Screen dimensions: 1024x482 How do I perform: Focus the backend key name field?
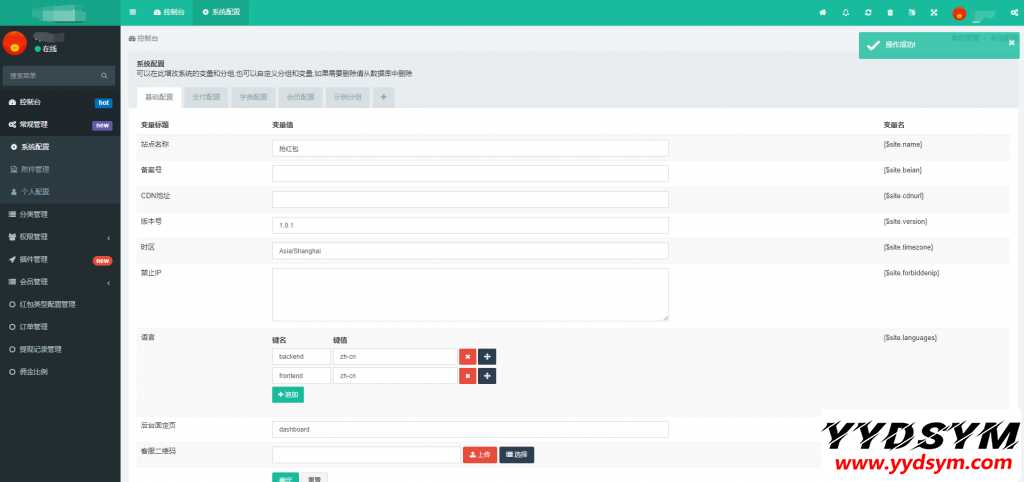click(302, 357)
